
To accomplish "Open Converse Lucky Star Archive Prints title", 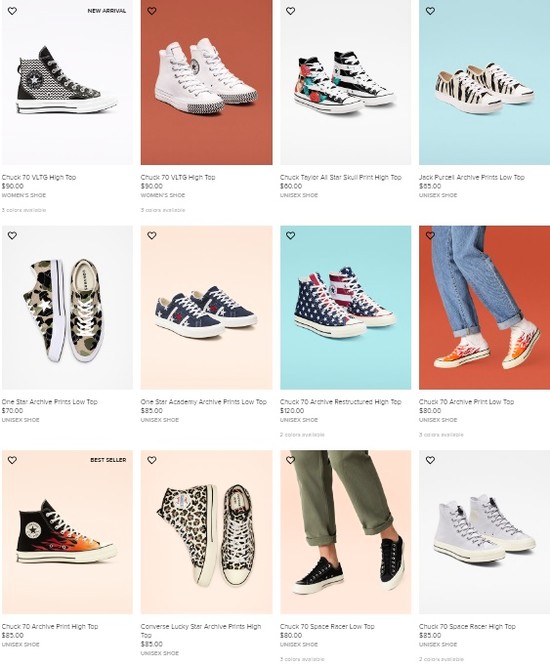I will [201, 630].
